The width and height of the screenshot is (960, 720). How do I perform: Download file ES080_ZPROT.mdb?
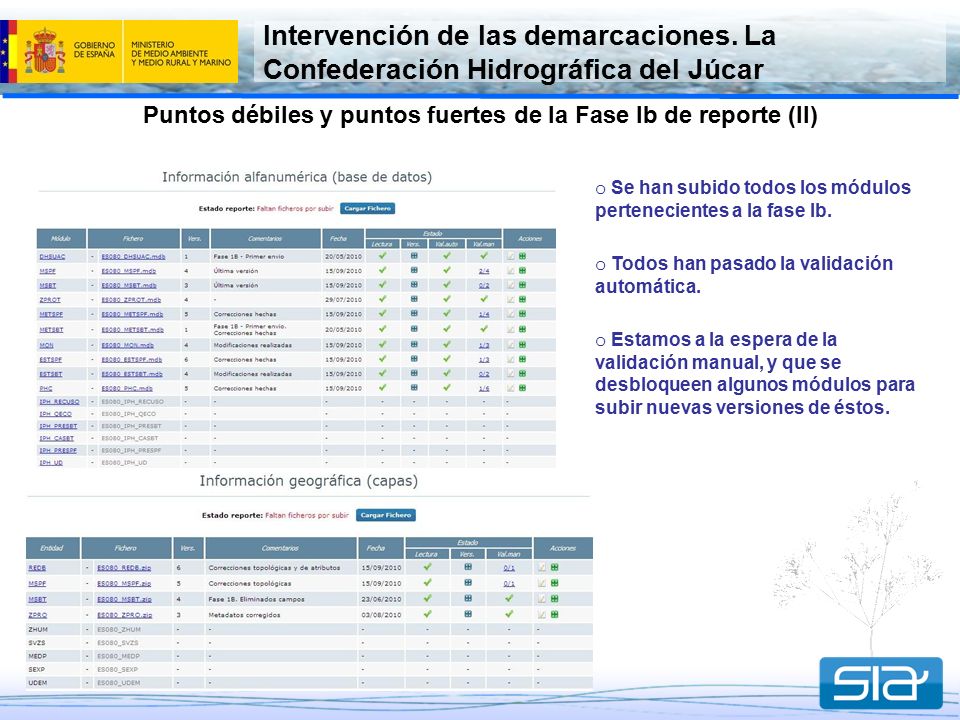tap(131, 300)
